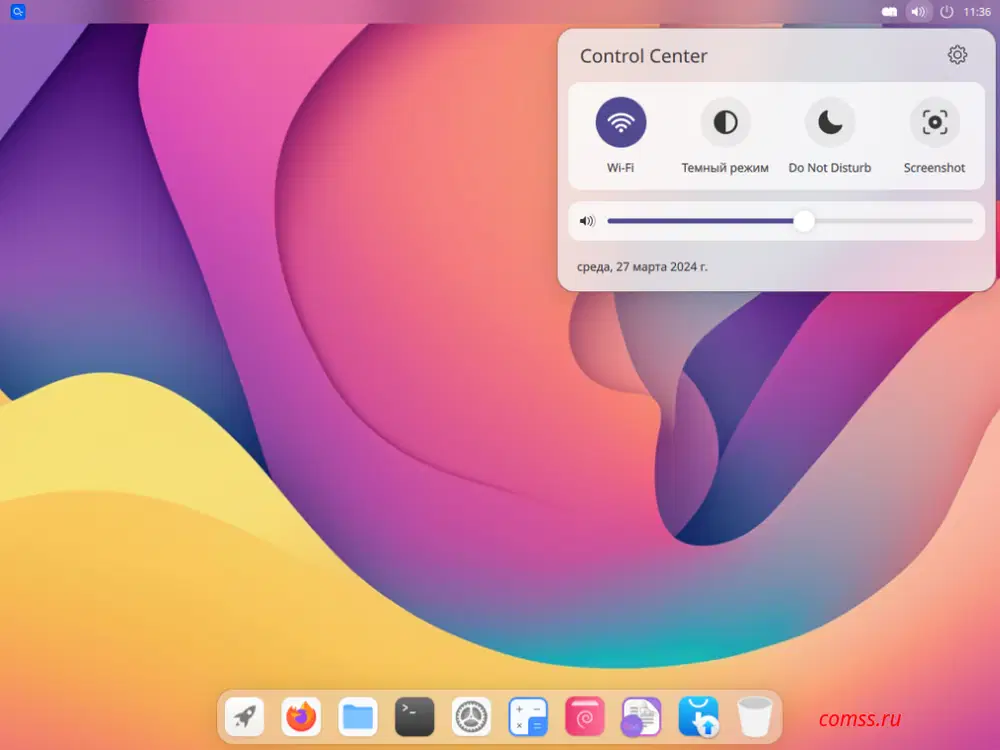The width and height of the screenshot is (1000, 750).
Task: Launch Firefox from the dock
Action: click(x=301, y=717)
